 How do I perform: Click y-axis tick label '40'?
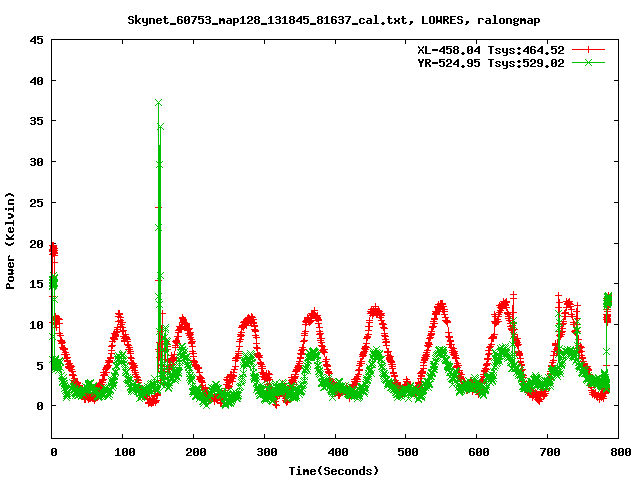coord(36,81)
